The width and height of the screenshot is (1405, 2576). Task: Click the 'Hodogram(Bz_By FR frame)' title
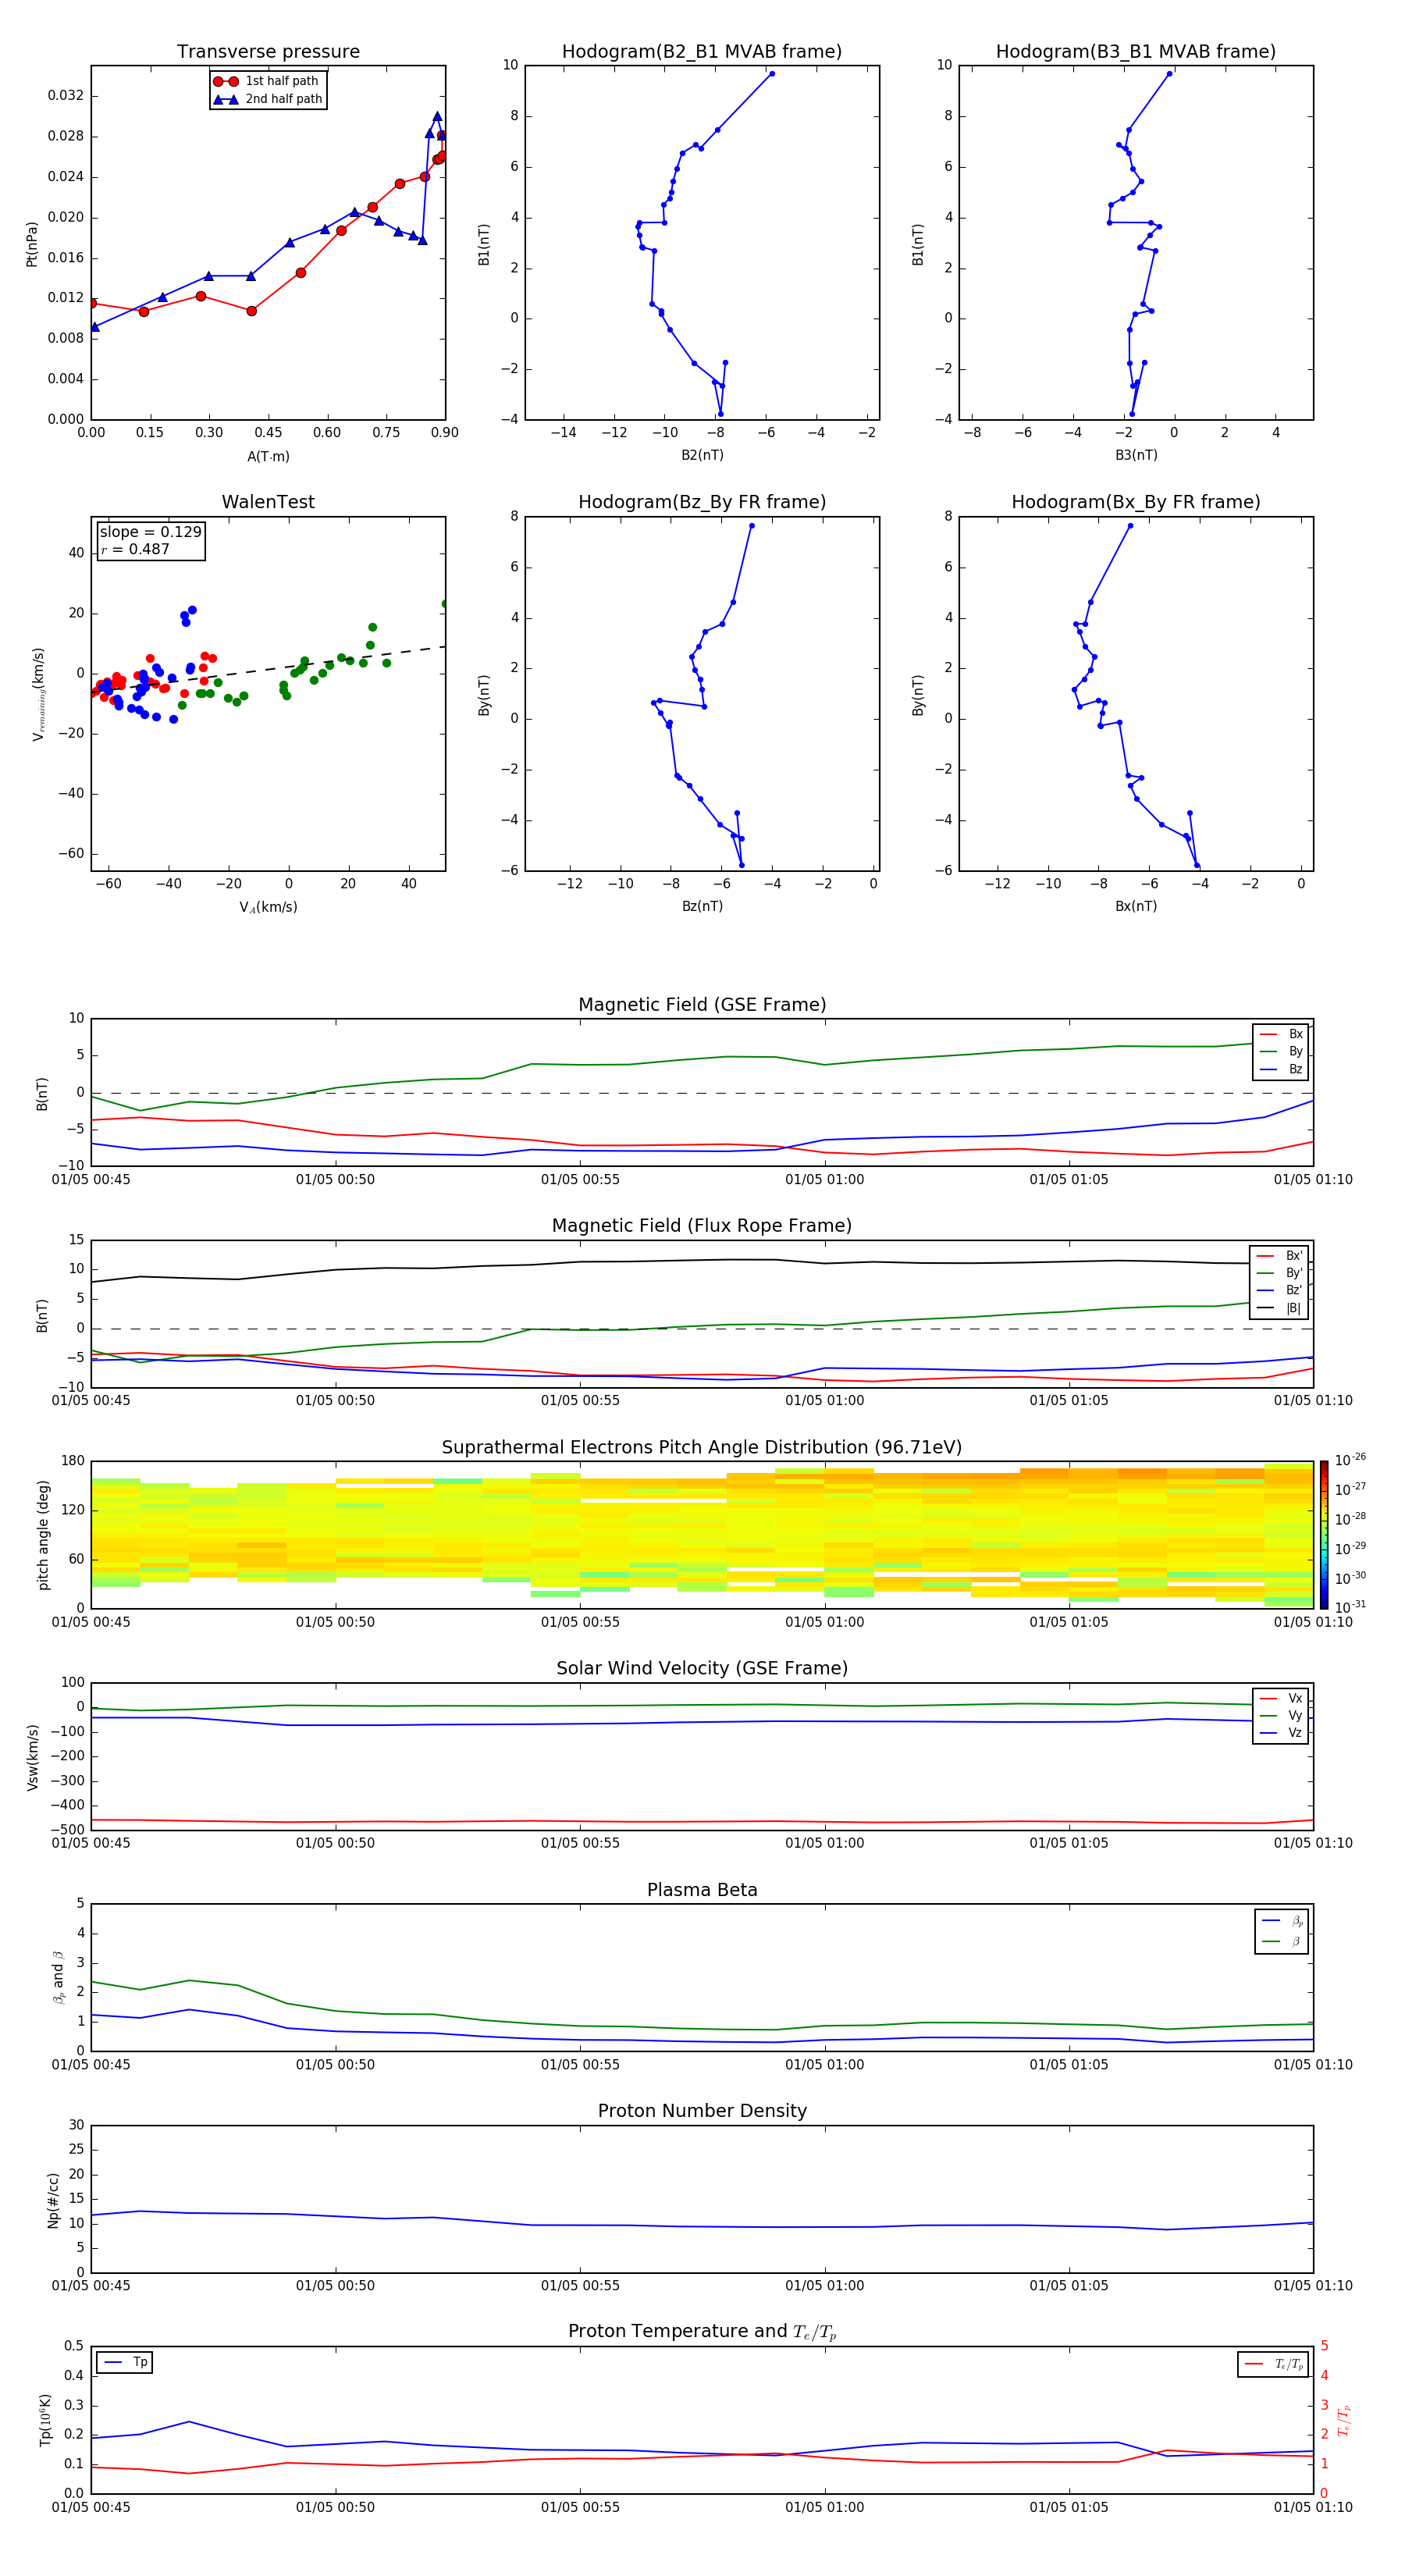[702, 502]
